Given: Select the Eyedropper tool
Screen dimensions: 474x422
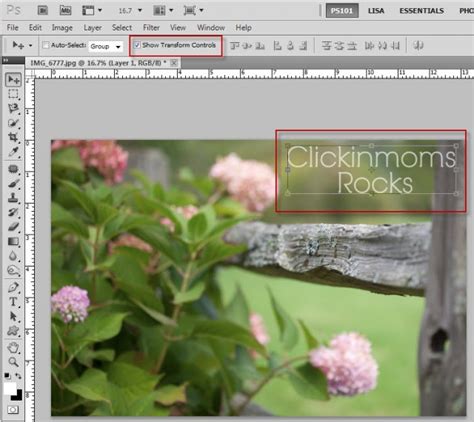Looking at the screenshot, I should (x=13, y=152).
